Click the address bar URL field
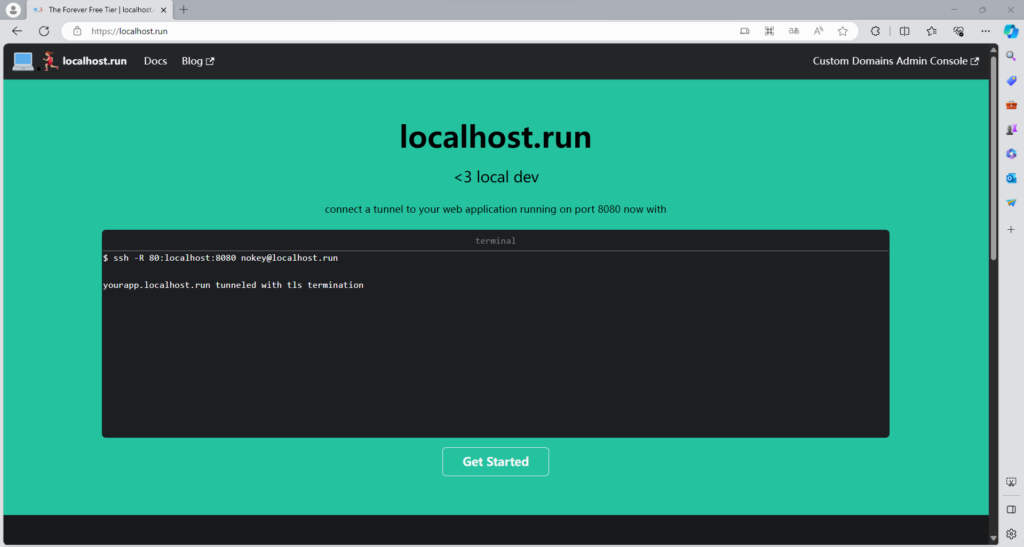 [400, 31]
